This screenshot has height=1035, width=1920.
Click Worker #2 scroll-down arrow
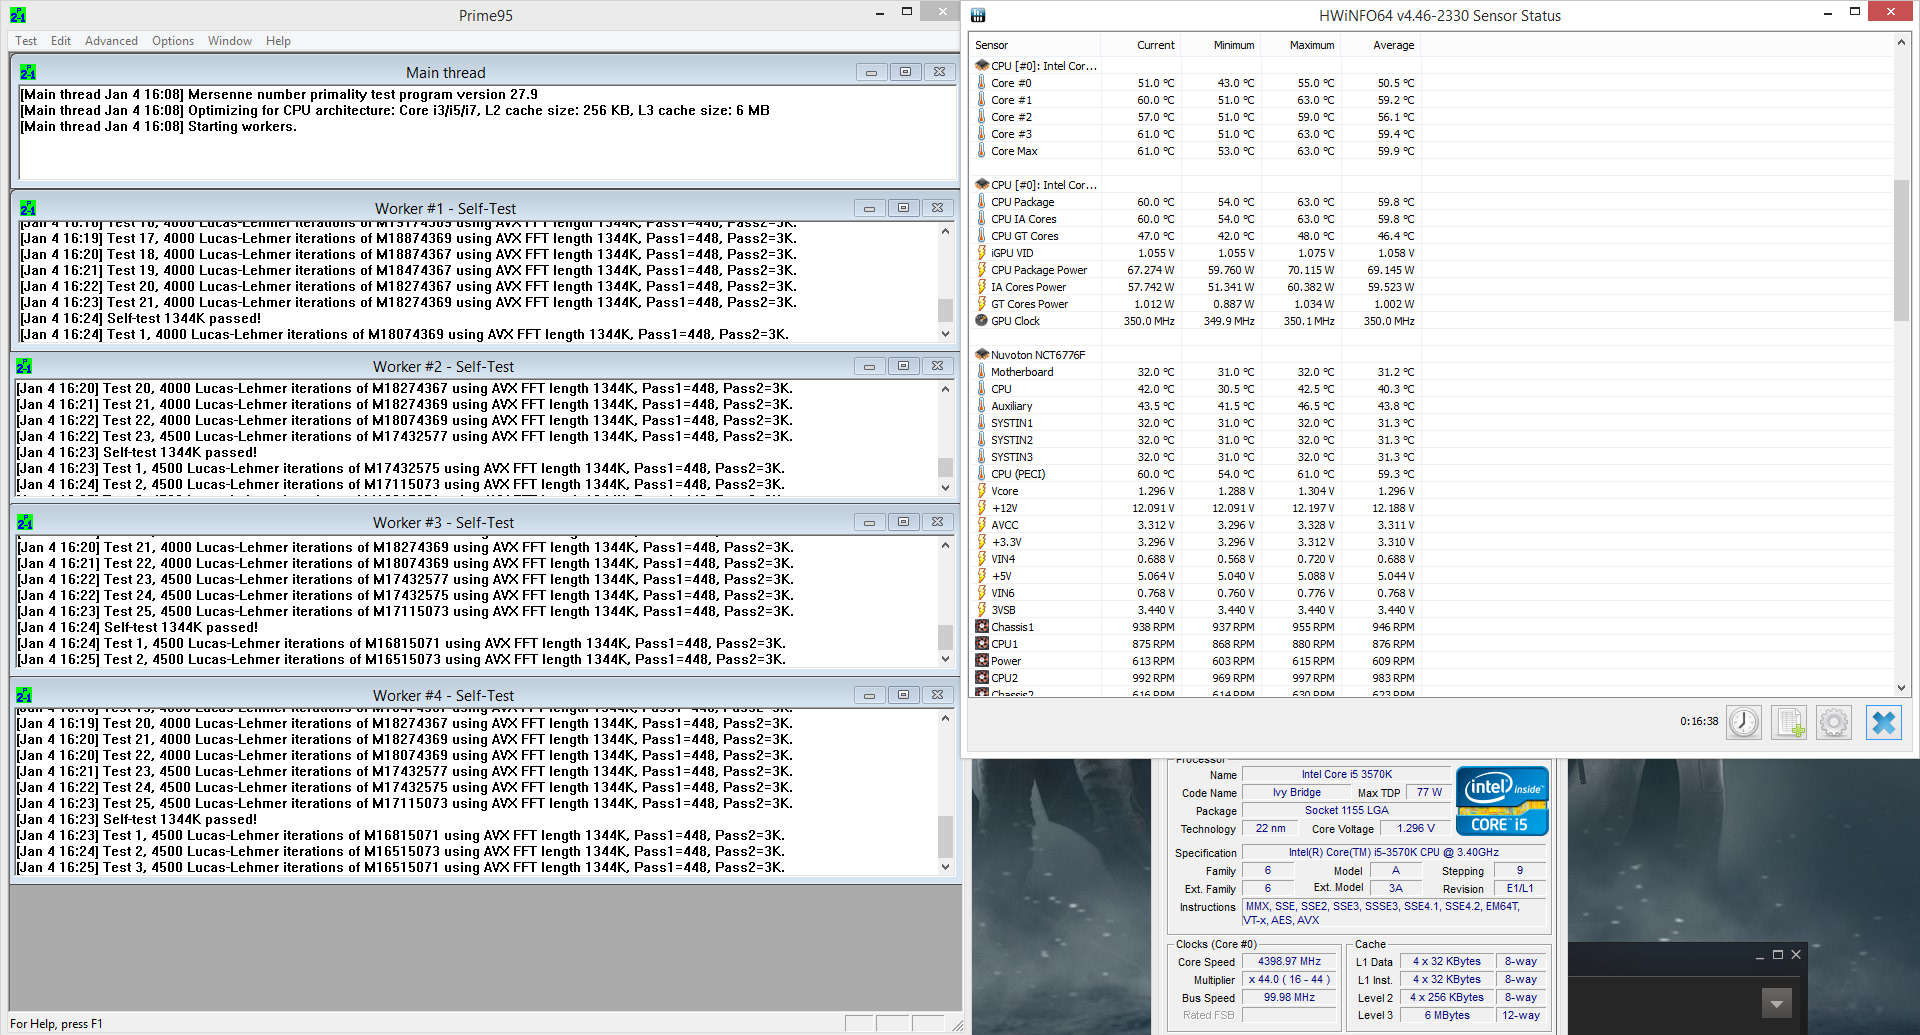point(945,487)
